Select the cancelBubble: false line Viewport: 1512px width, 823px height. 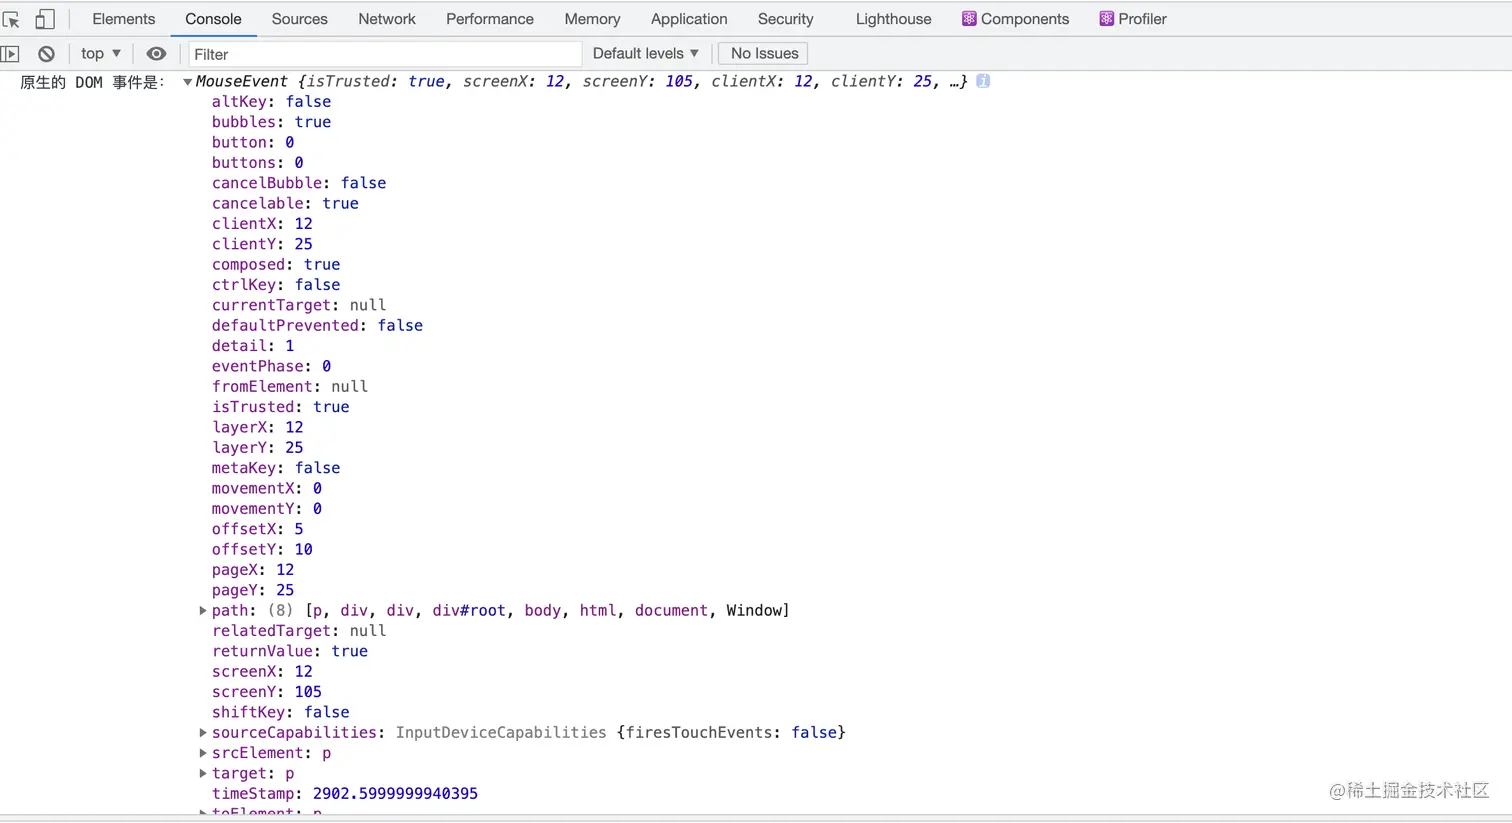299,183
